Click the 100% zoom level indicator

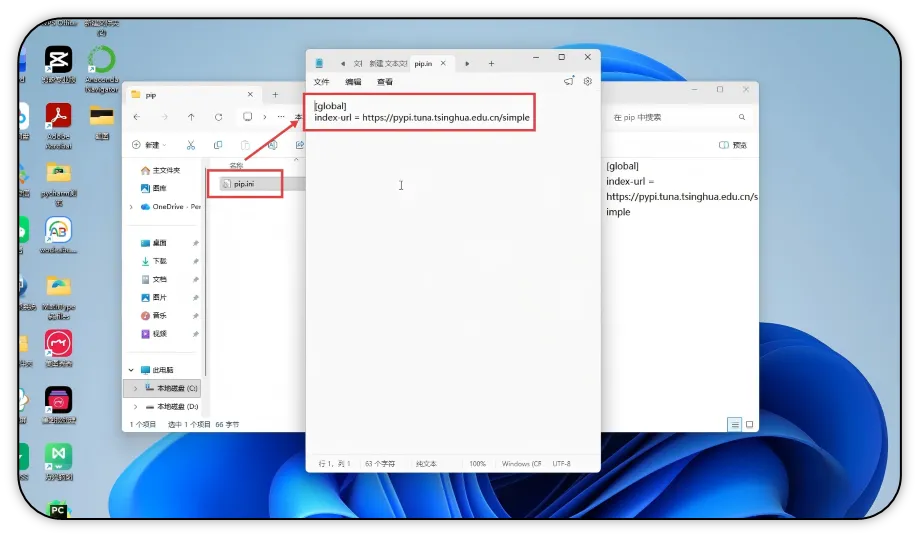478,464
